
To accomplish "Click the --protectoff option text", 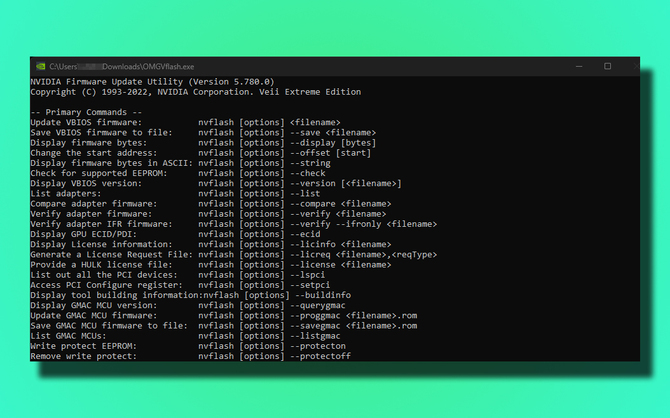I will point(320,356).
